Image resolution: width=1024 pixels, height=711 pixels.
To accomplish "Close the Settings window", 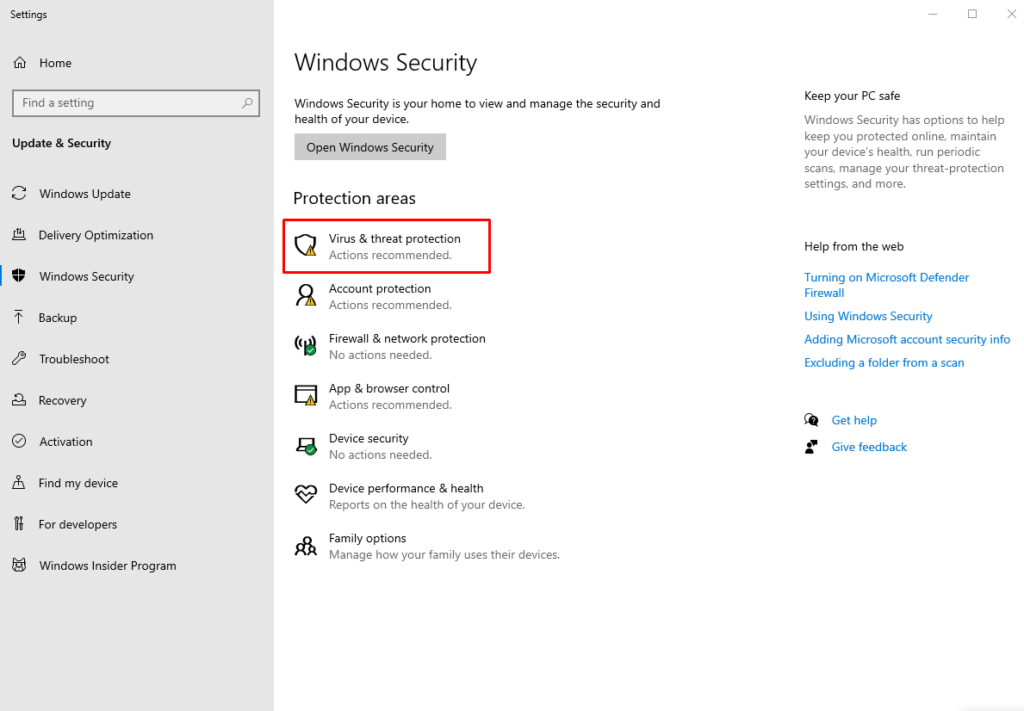I will point(1011,14).
